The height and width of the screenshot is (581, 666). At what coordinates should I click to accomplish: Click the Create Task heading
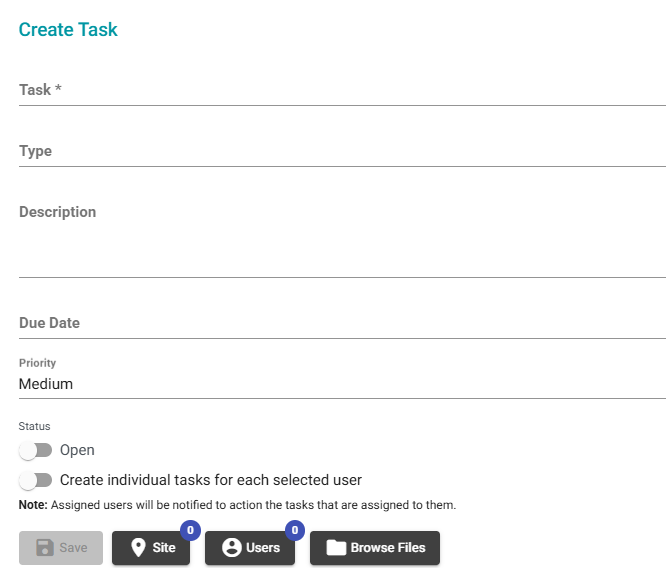68,30
